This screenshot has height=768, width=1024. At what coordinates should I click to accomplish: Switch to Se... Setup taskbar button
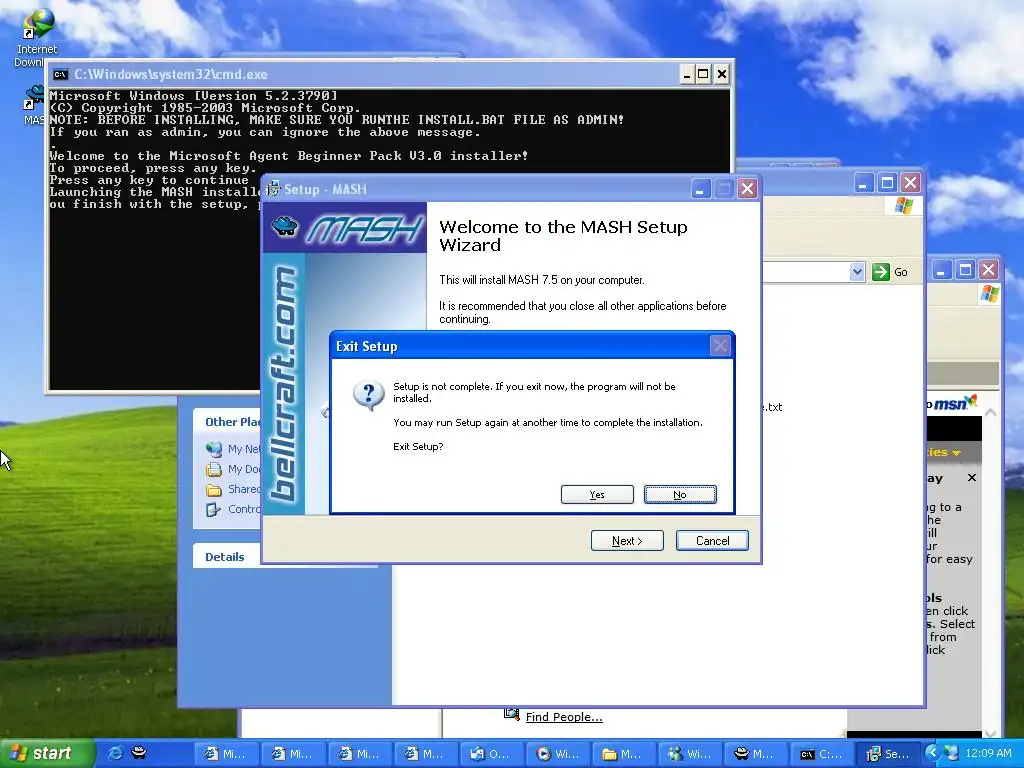[x=888, y=754]
